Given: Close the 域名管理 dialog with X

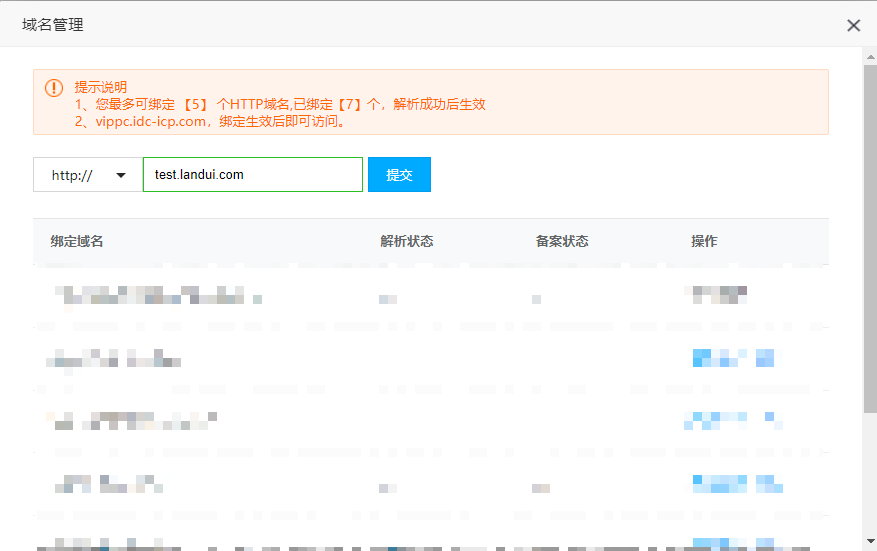Looking at the screenshot, I should coord(853,25).
